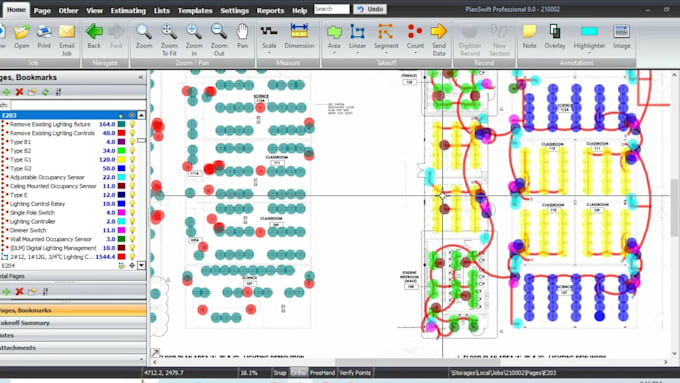The height and width of the screenshot is (383, 680).
Task: Click the takeoff list scroll down arrow
Action: tap(141, 265)
